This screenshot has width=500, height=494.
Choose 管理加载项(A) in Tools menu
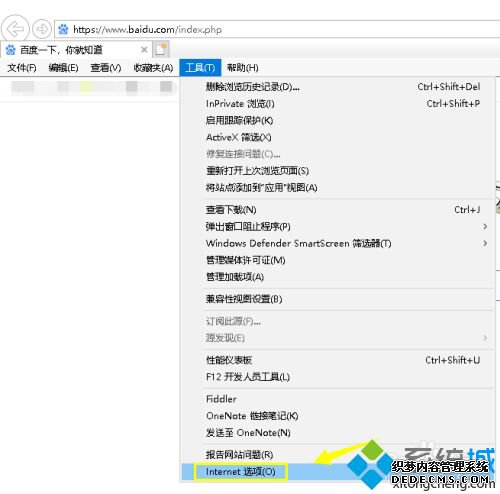(x=337, y=277)
